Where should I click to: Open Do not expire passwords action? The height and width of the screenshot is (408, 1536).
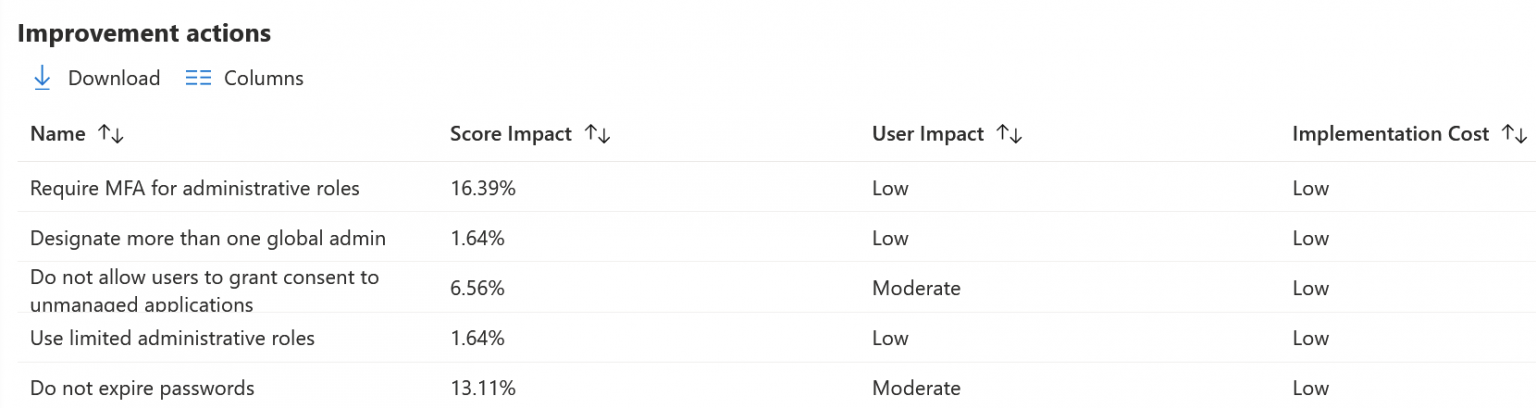pos(142,388)
